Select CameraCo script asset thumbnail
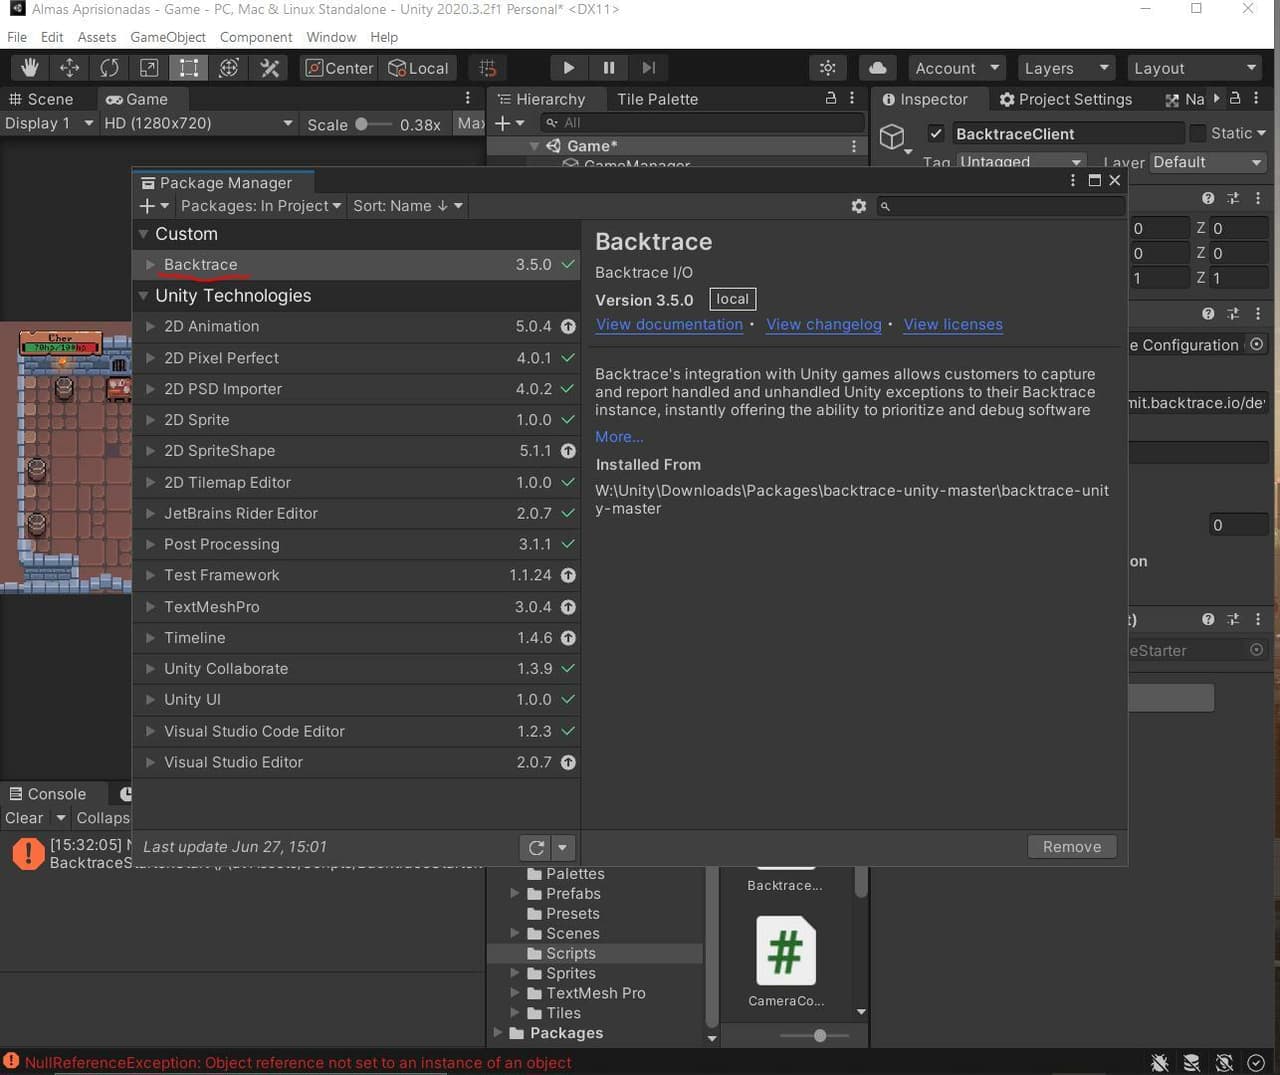This screenshot has width=1280, height=1075. [x=786, y=951]
